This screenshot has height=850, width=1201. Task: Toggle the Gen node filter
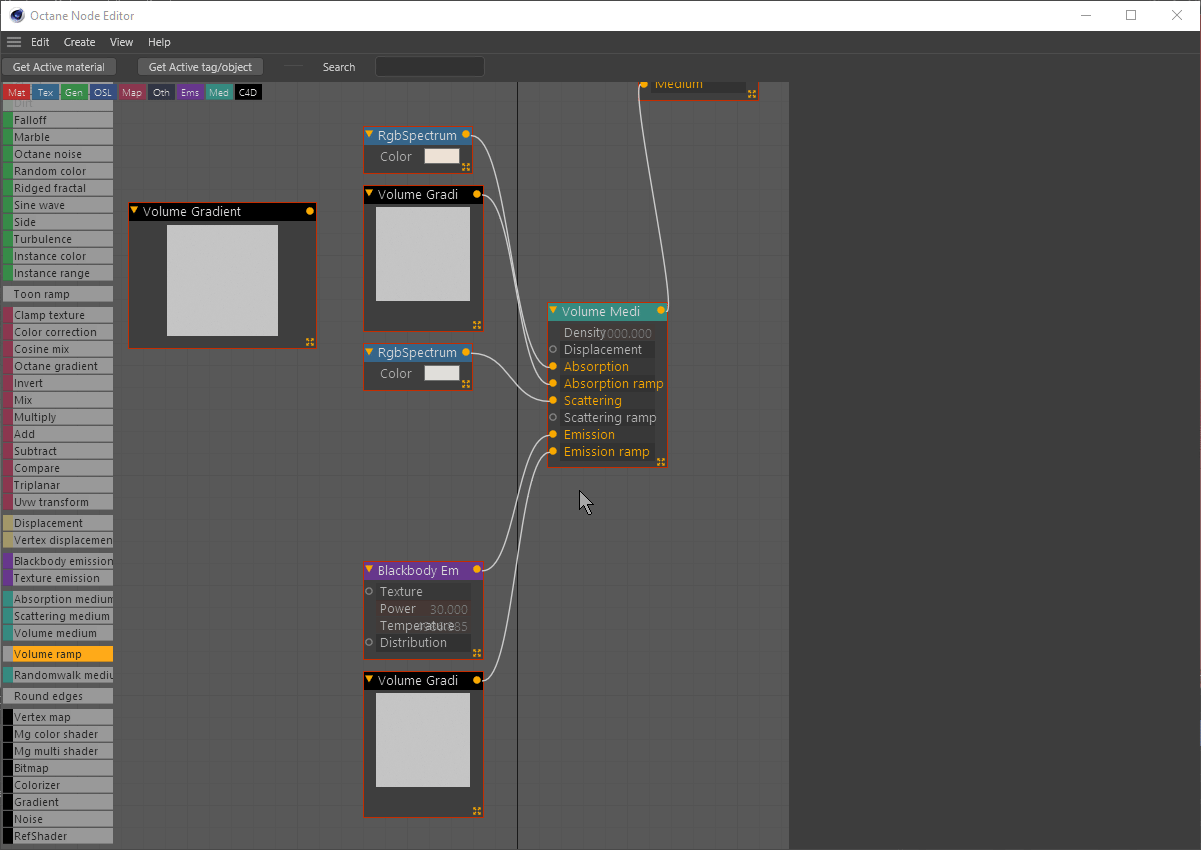click(x=74, y=92)
